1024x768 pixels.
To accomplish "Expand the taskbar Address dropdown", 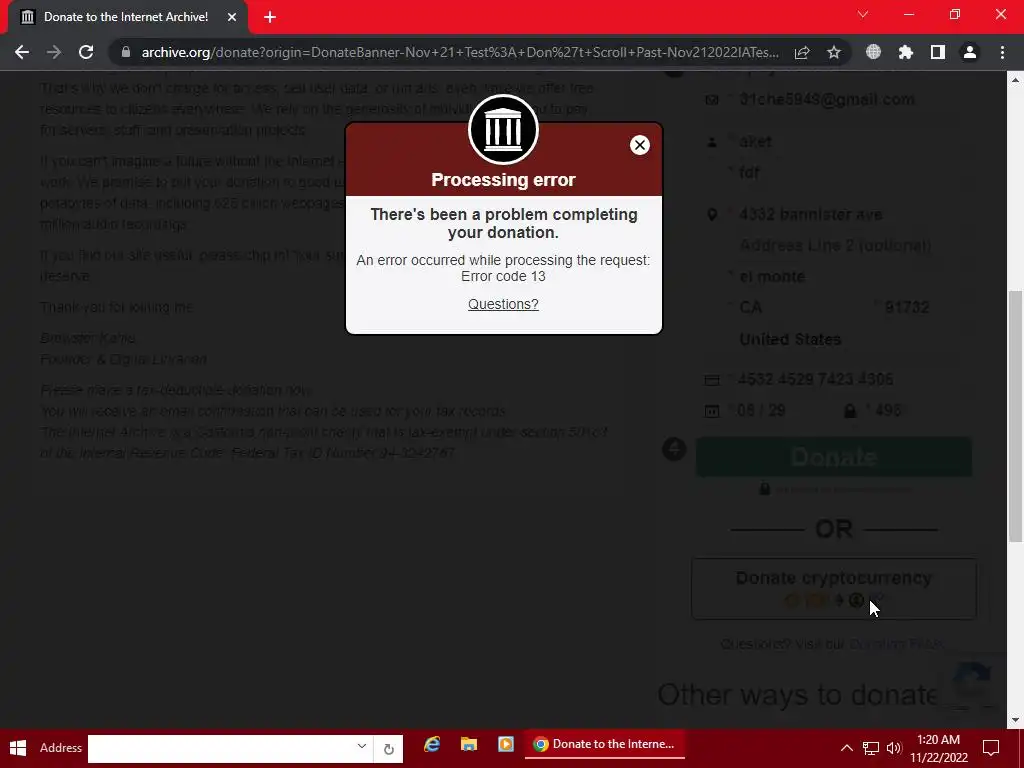I will 362,746.
